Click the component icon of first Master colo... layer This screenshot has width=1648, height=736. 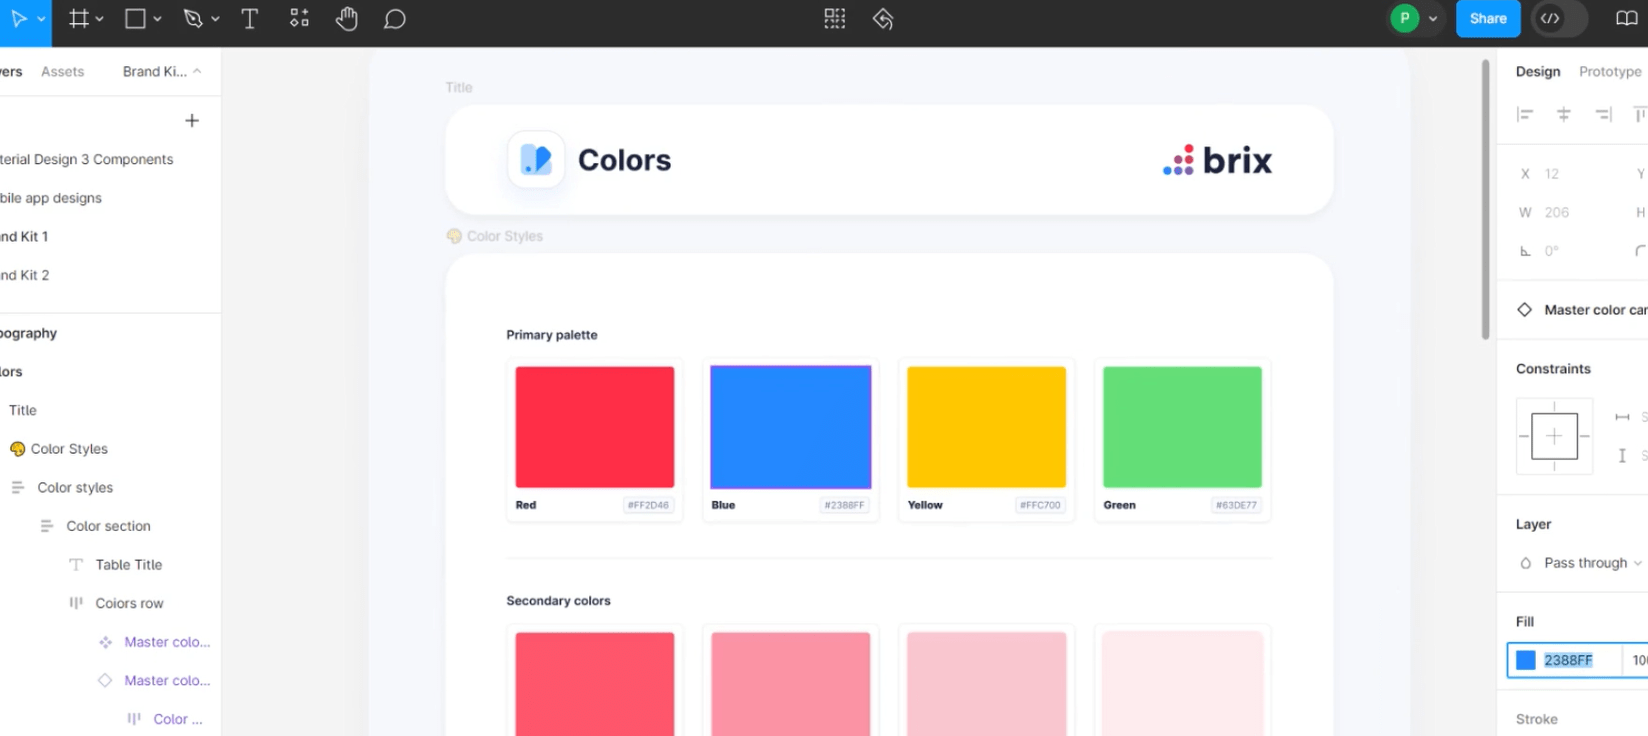(x=105, y=642)
